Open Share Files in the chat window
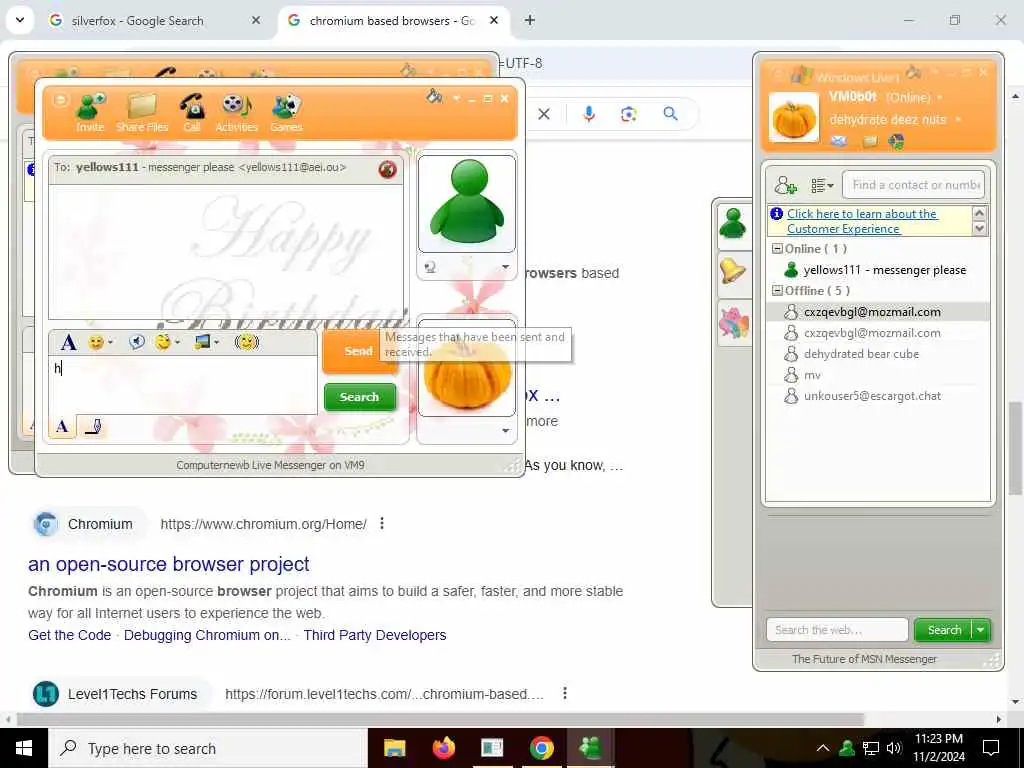1024x768 pixels. pos(142,112)
